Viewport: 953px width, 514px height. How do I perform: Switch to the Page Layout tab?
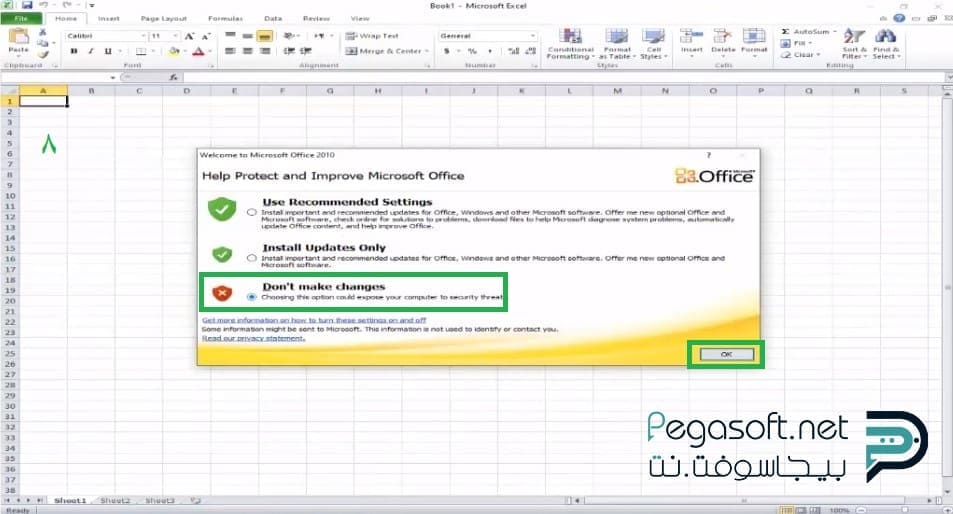coord(163,18)
